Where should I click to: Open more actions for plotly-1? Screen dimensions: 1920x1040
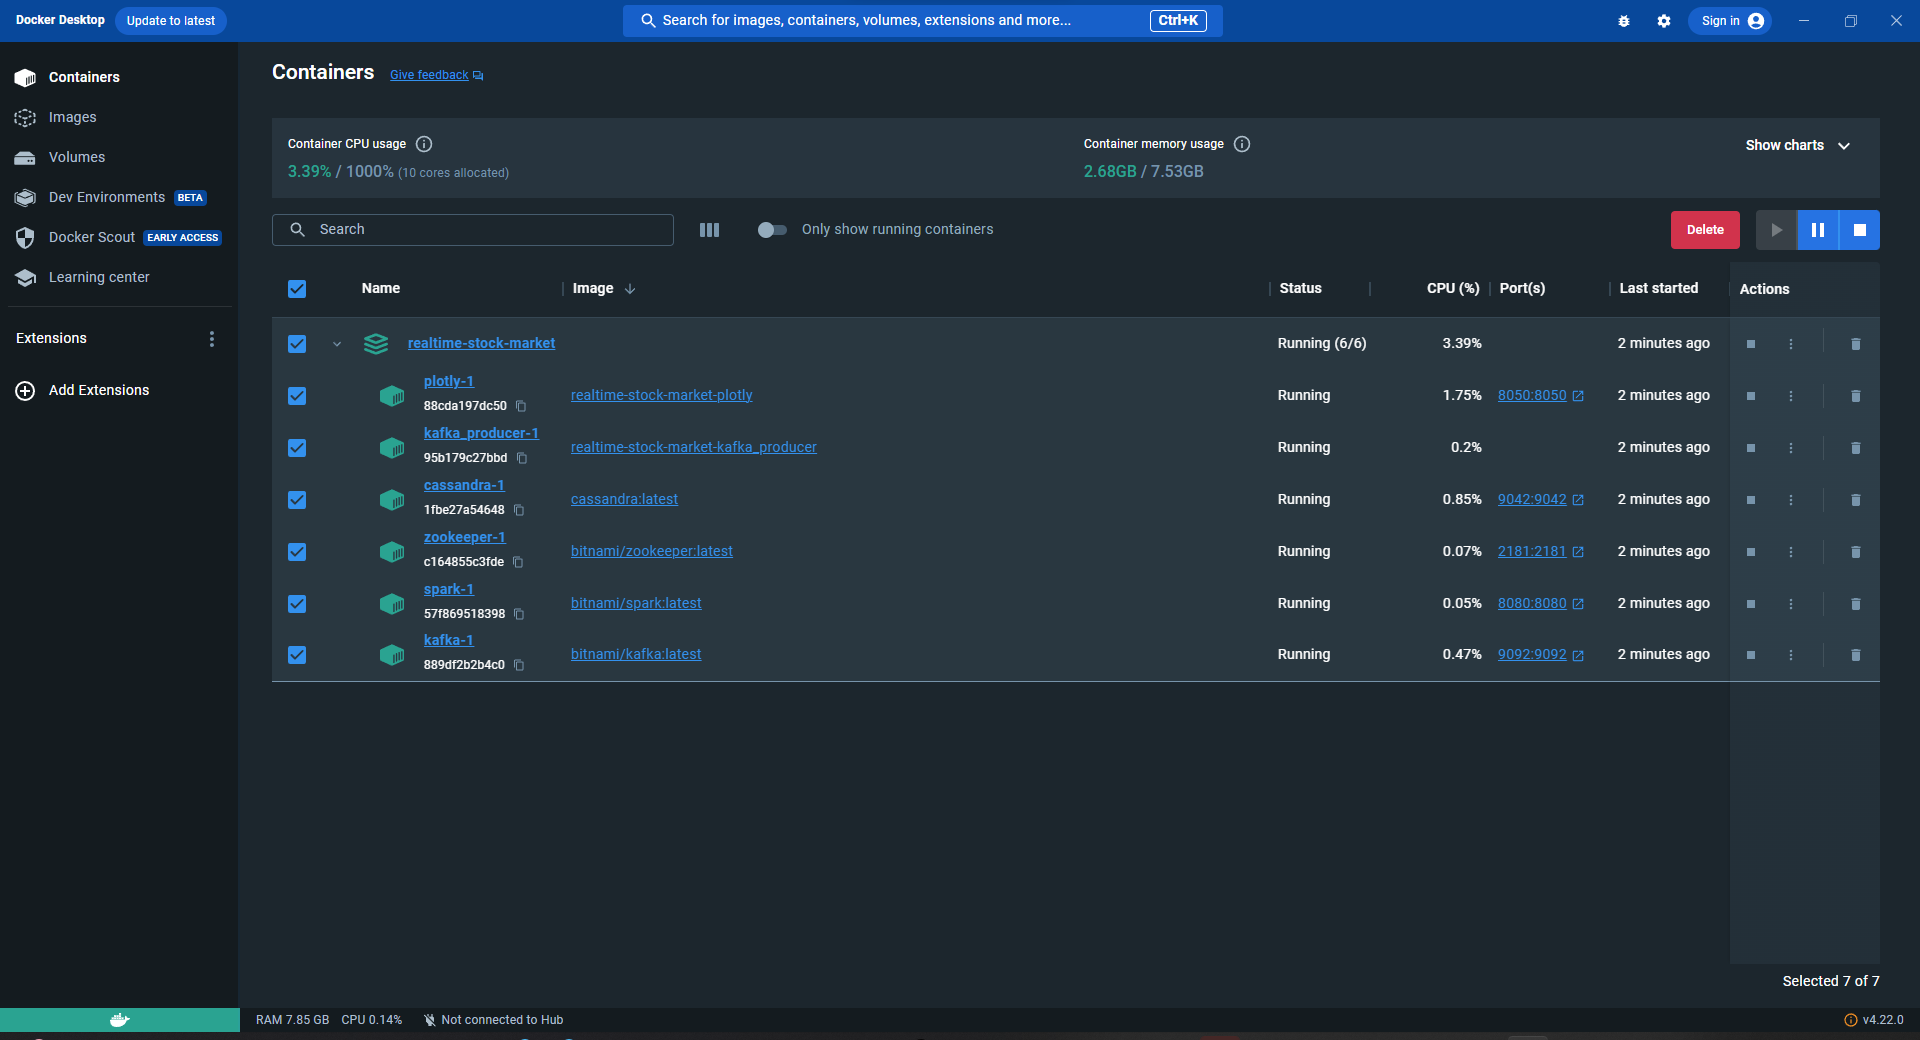[x=1791, y=396]
